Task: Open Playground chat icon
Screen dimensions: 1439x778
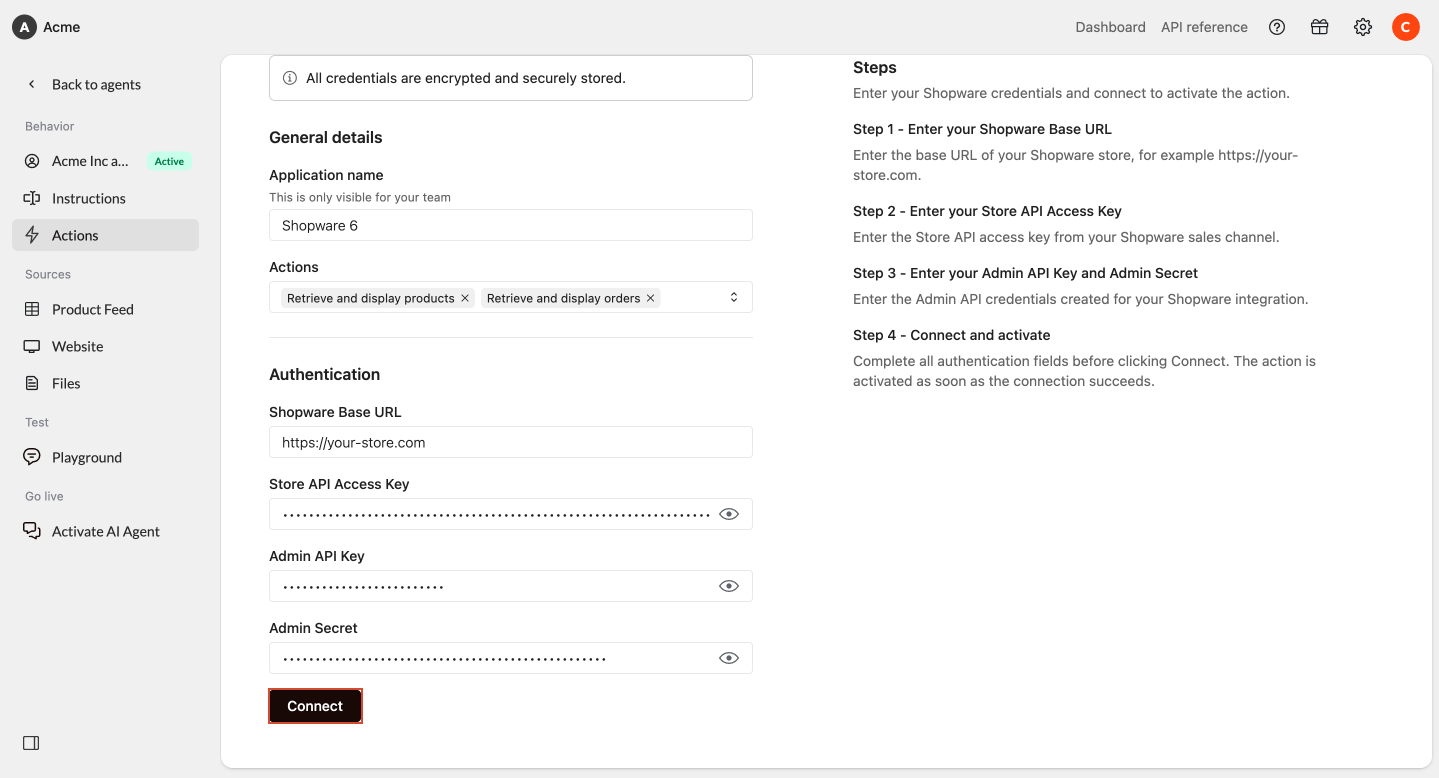Action: (x=32, y=457)
